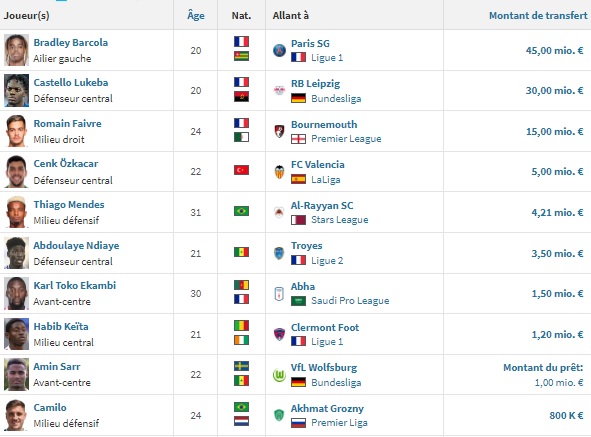Sort by the Âge column header
Viewport: 591px width, 437px height.
[196, 15]
